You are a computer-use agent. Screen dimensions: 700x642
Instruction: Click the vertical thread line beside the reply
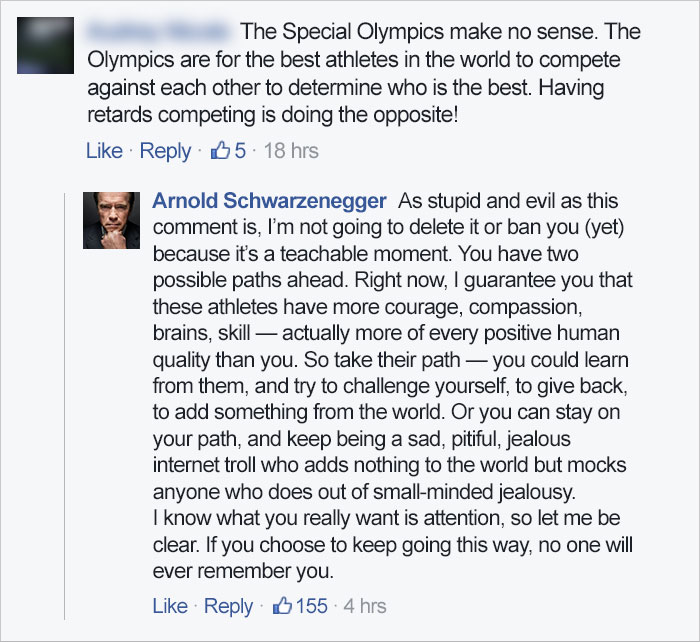pos(66,400)
